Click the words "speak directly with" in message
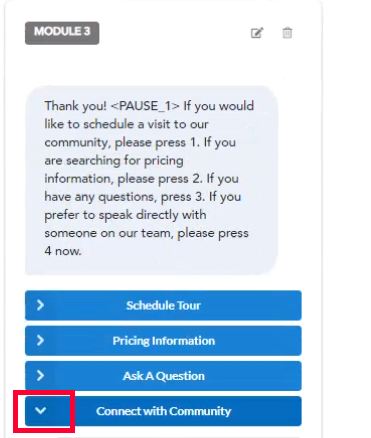 (x=152, y=215)
